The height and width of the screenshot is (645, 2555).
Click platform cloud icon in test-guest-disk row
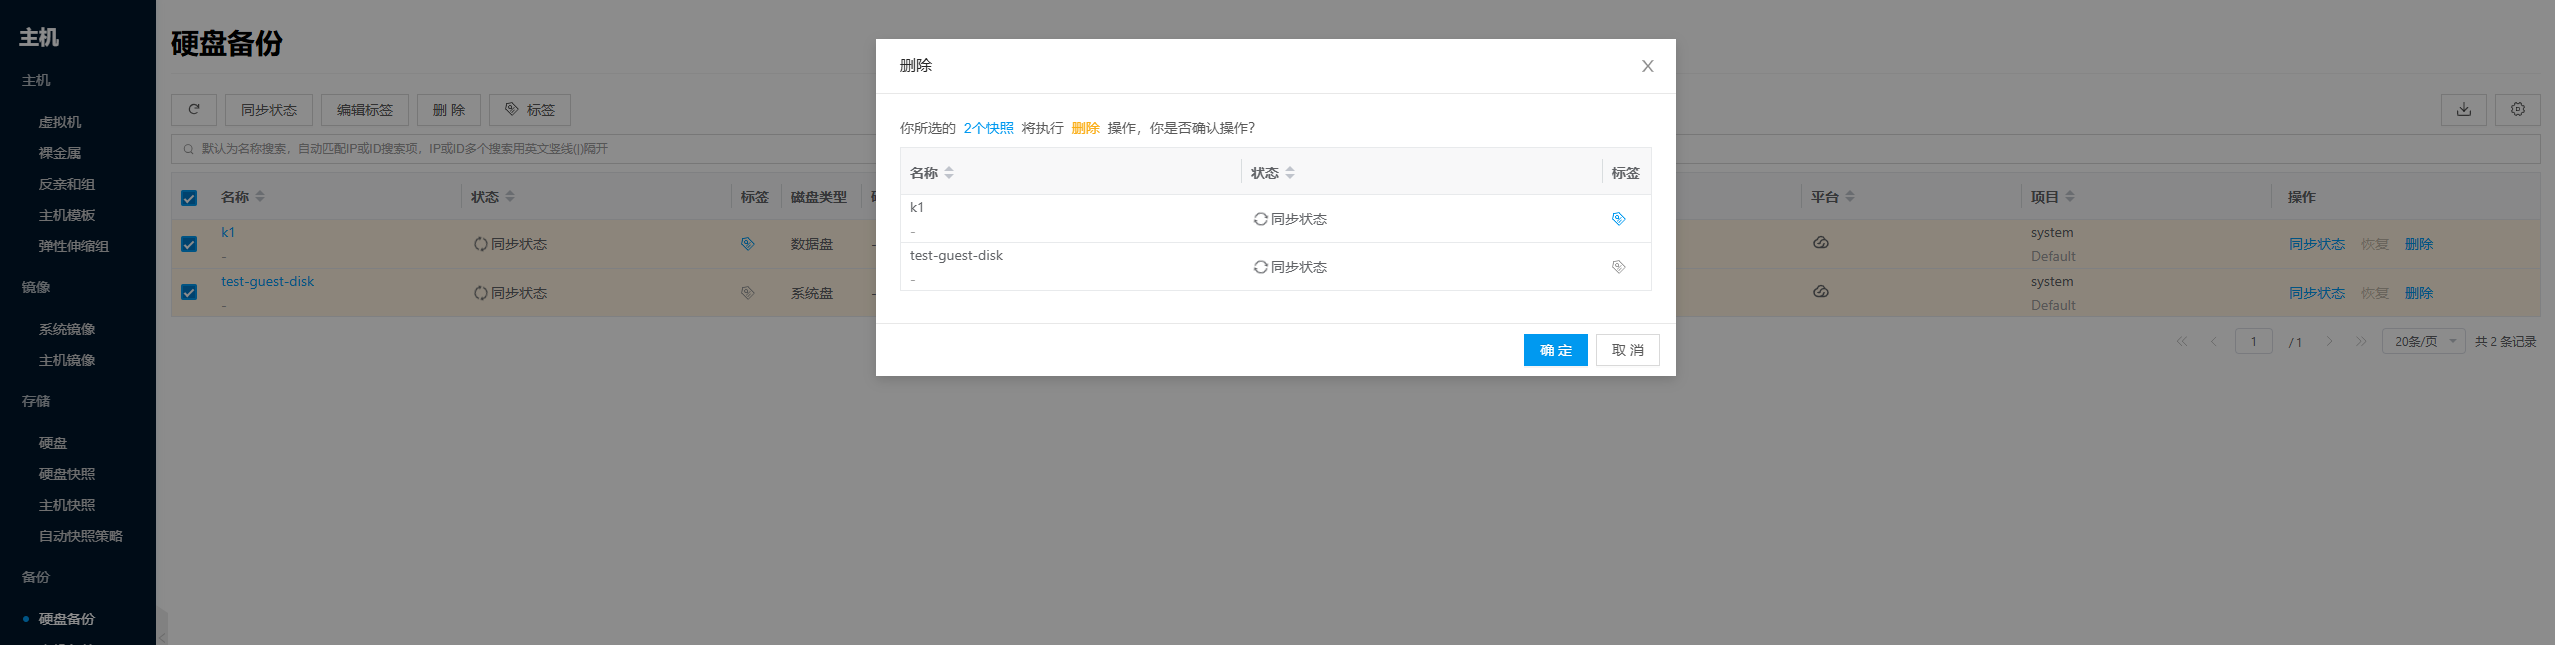1821,292
